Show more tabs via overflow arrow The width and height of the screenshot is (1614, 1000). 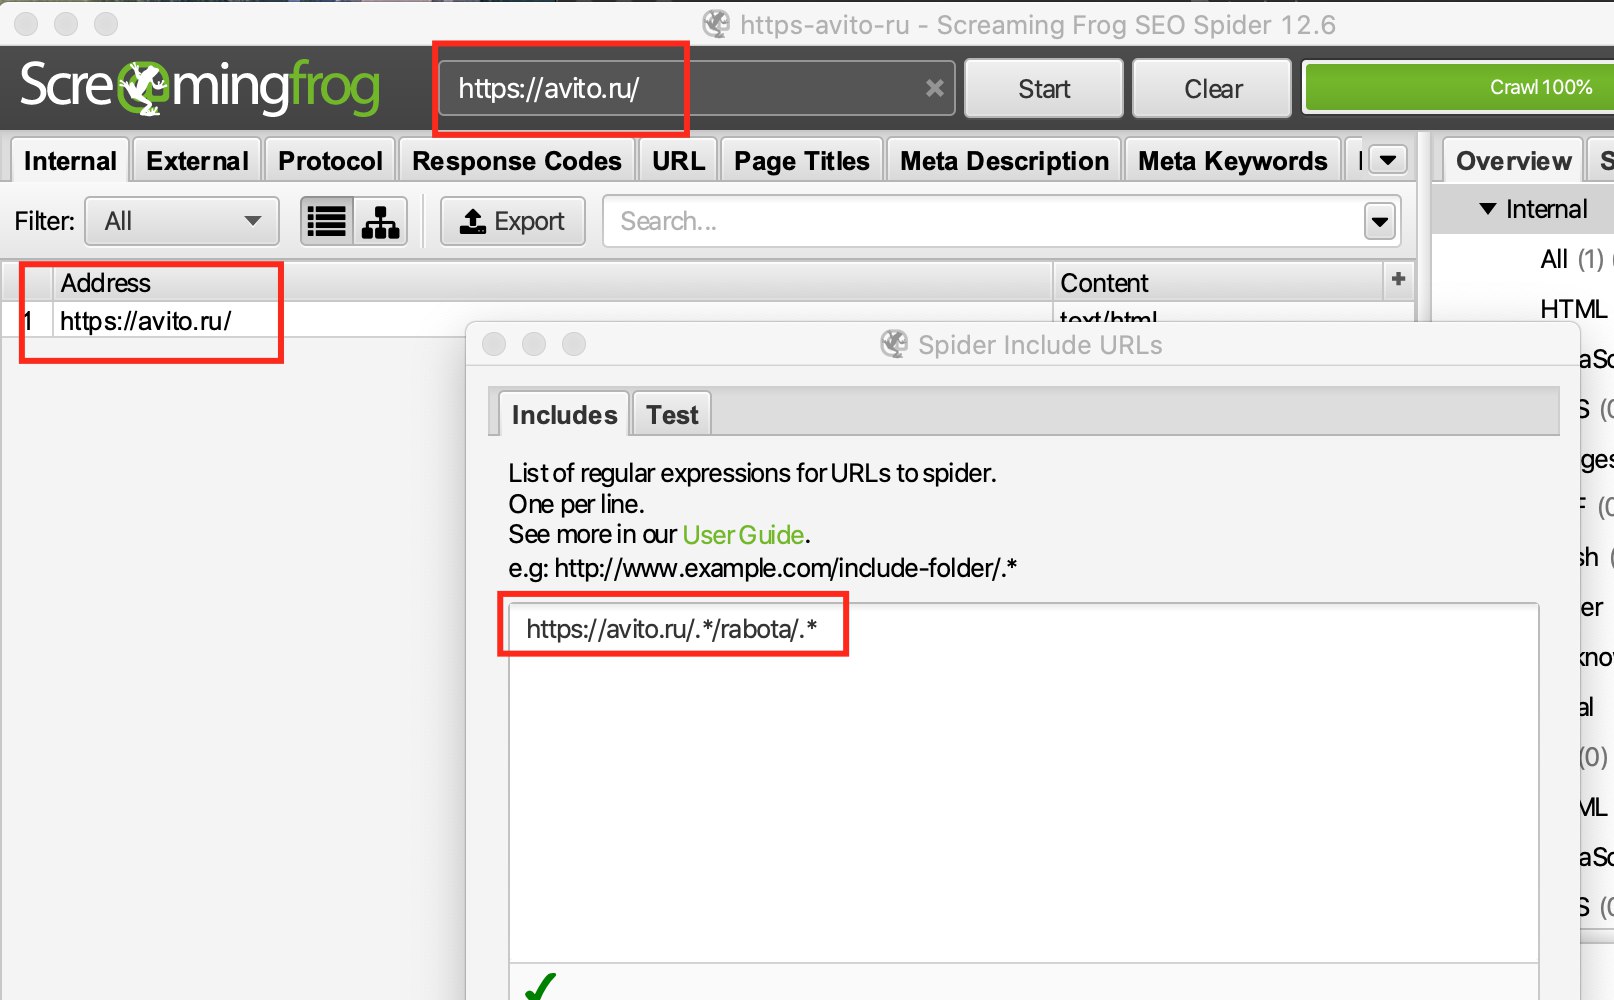click(x=1388, y=160)
